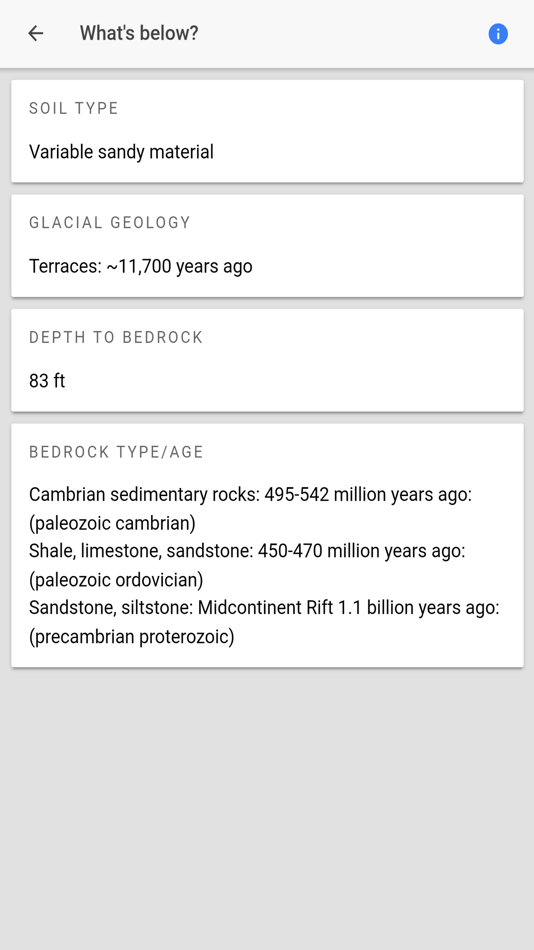Select "Terraces: ~11,700 years ago" entry
Image resolution: width=534 pixels, height=950 pixels.
[x=141, y=267]
